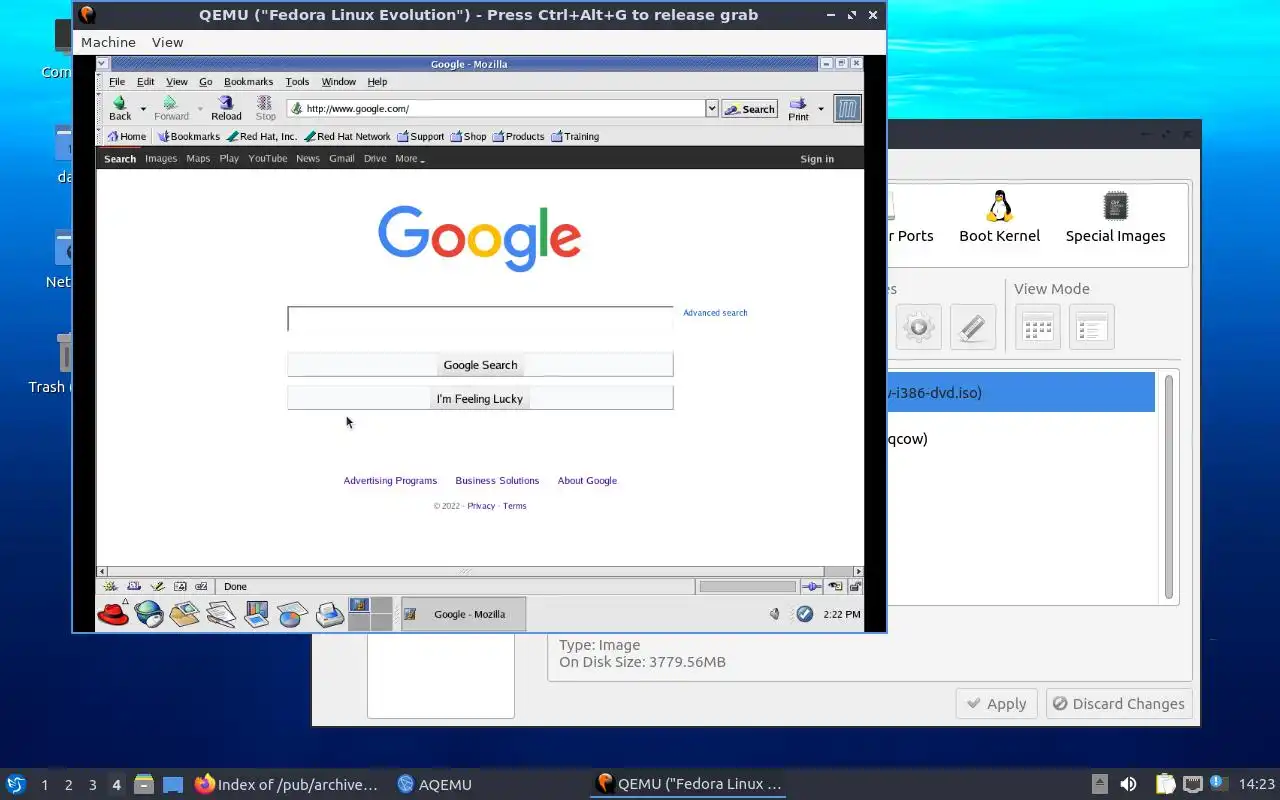Click the Mozilla throbber logo icon
The height and width of the screenshot is (800, 1280).
[847, 108]
